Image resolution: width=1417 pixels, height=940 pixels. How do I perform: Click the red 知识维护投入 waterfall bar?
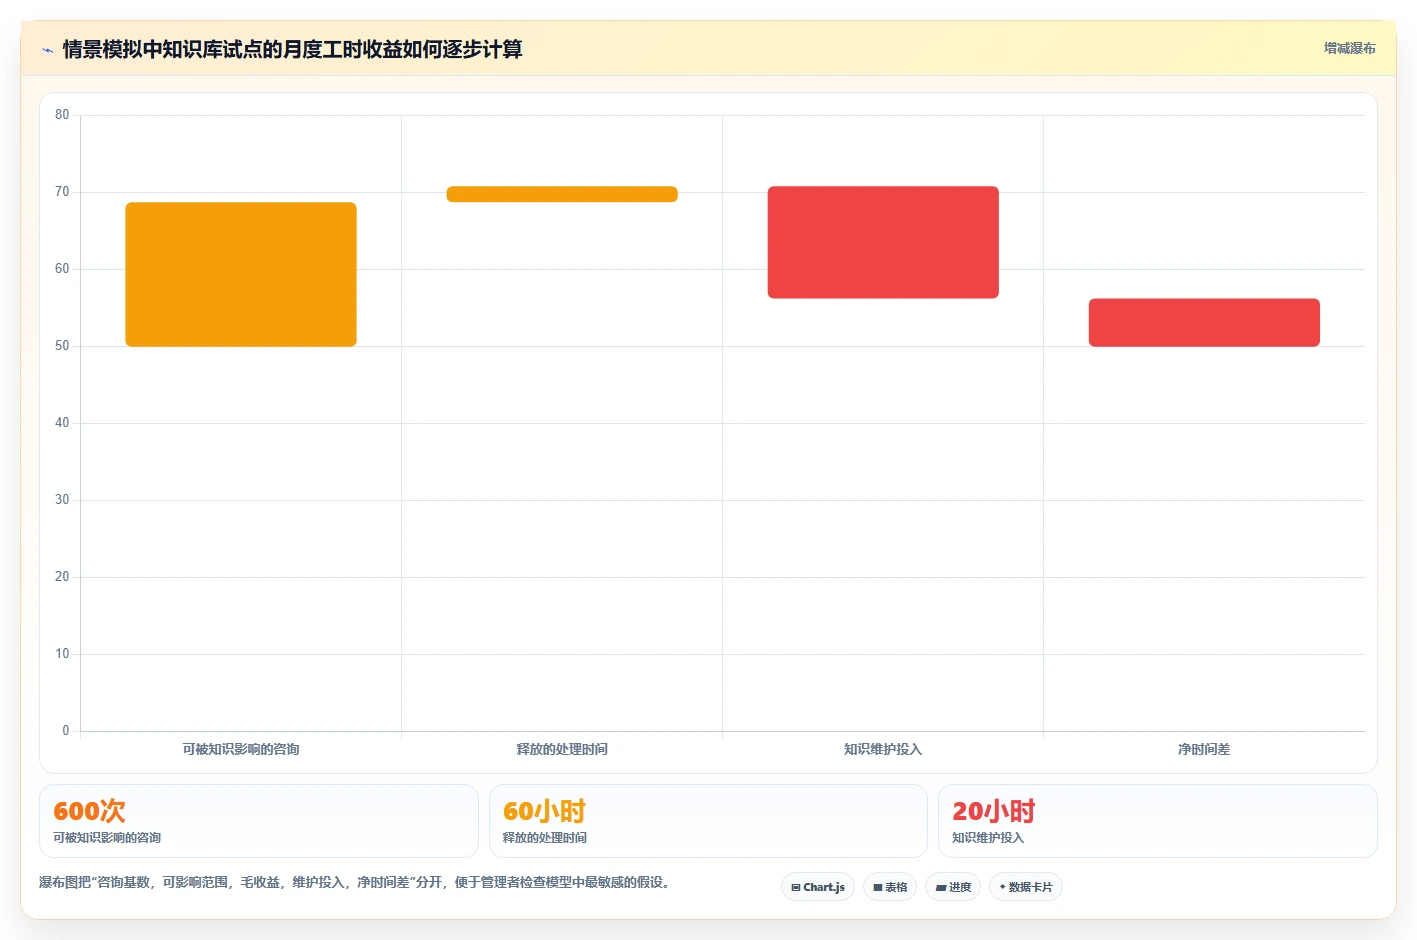[x=883, y=242]
